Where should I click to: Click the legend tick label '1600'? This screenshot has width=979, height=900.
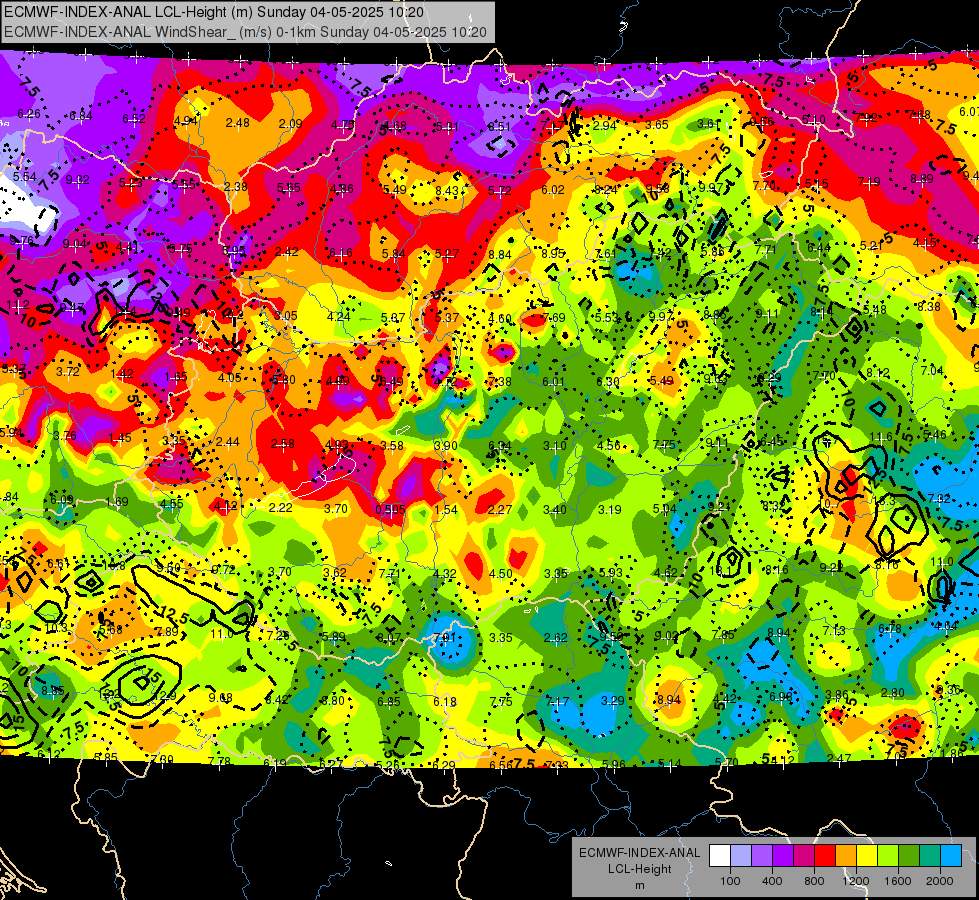tap(897, 881)
